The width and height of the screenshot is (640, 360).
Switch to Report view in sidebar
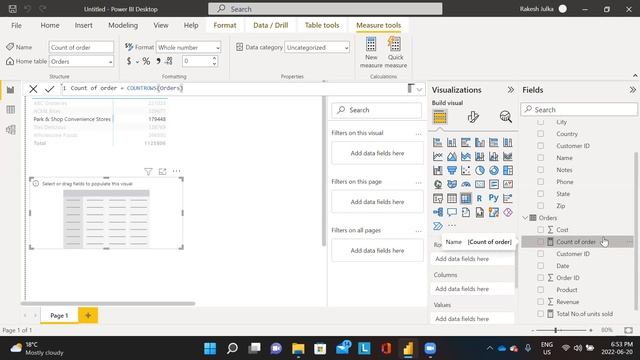11,90
